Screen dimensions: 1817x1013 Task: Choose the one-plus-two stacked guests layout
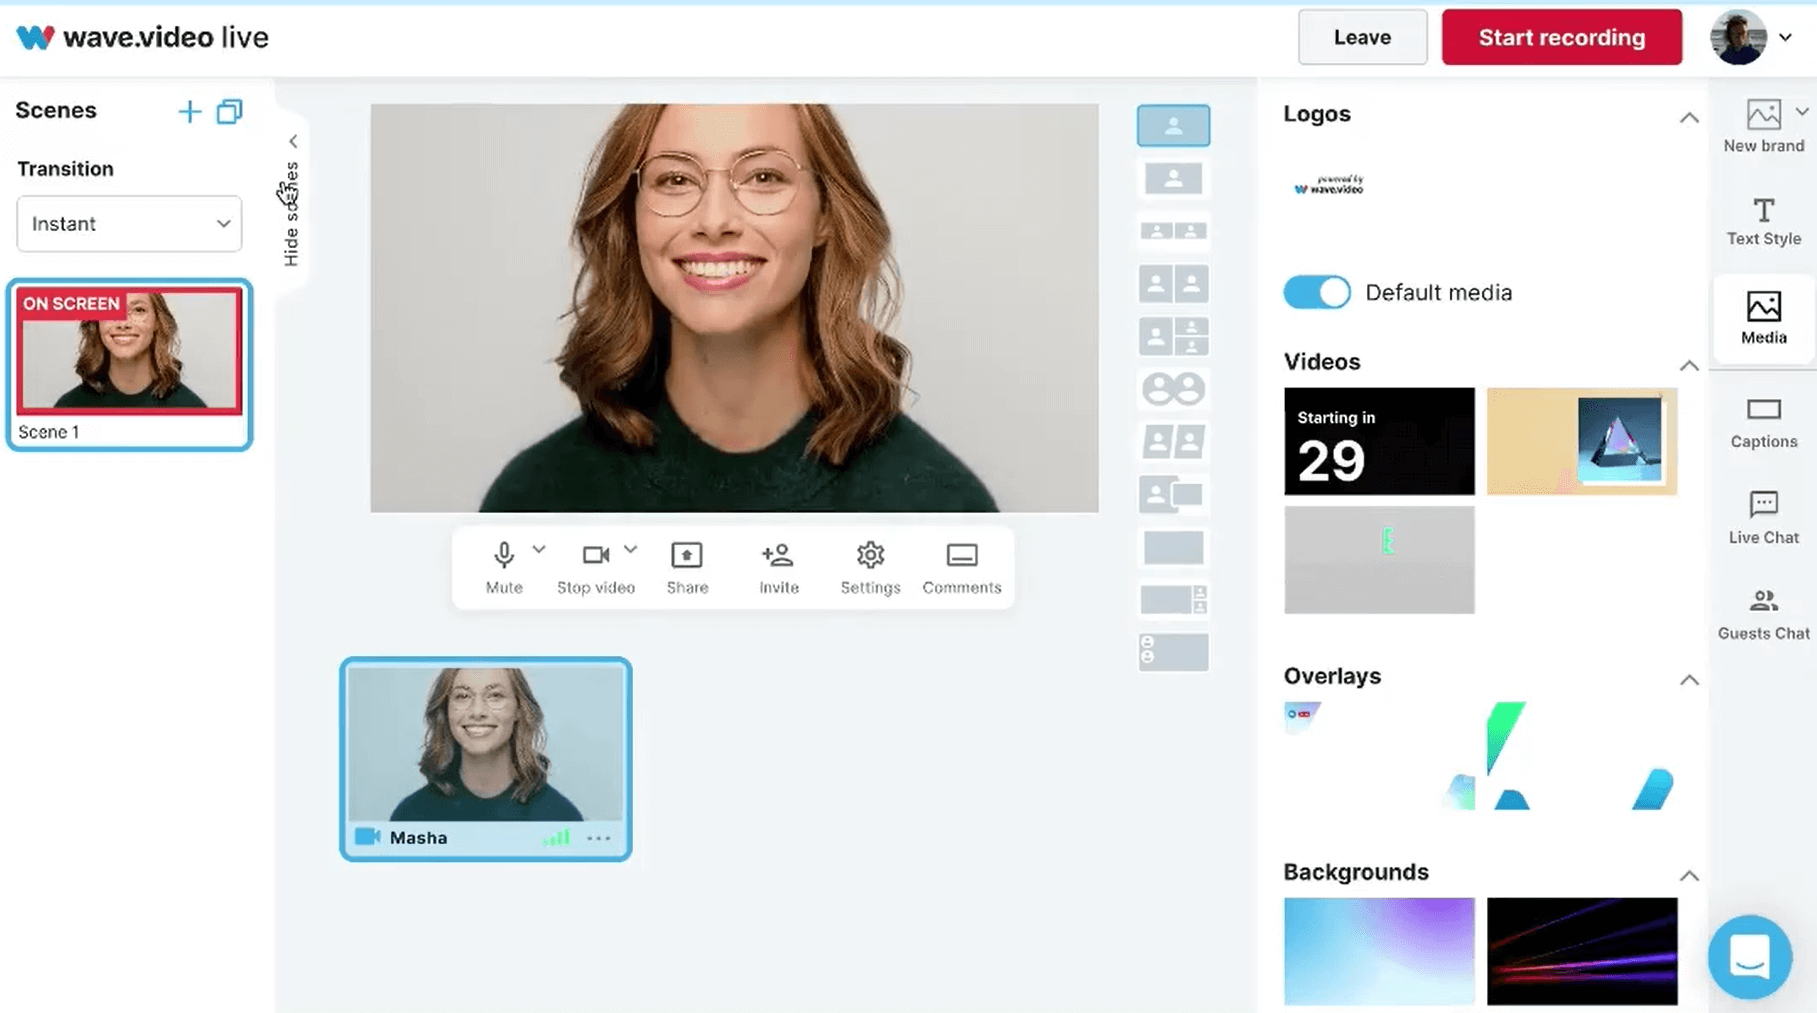click(1173, 337)
